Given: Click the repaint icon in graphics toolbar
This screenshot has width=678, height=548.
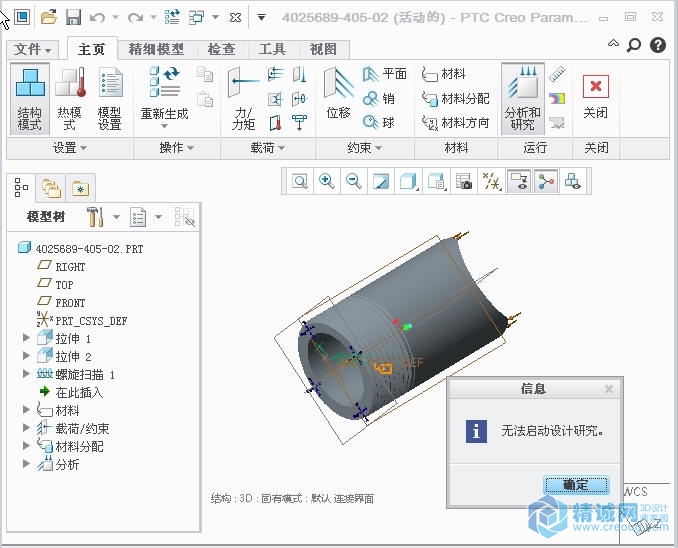Looking at the screenshot, I should (x=381, y=181).
